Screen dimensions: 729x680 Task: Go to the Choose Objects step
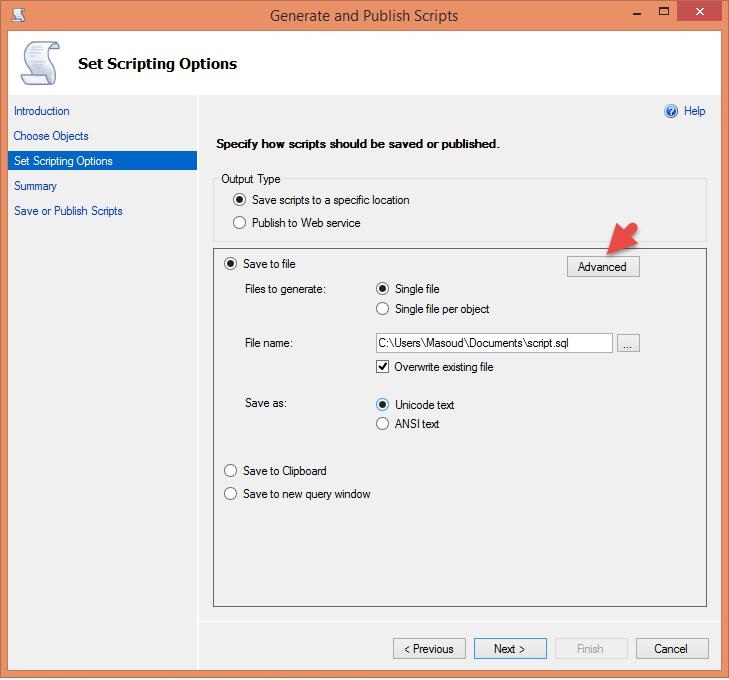coord(51,136)
